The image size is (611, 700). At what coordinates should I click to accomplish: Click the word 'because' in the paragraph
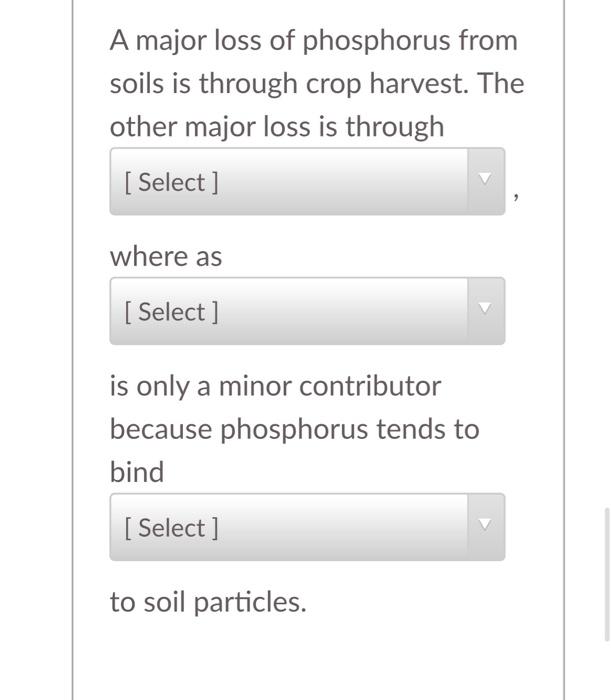click(161, 429)
